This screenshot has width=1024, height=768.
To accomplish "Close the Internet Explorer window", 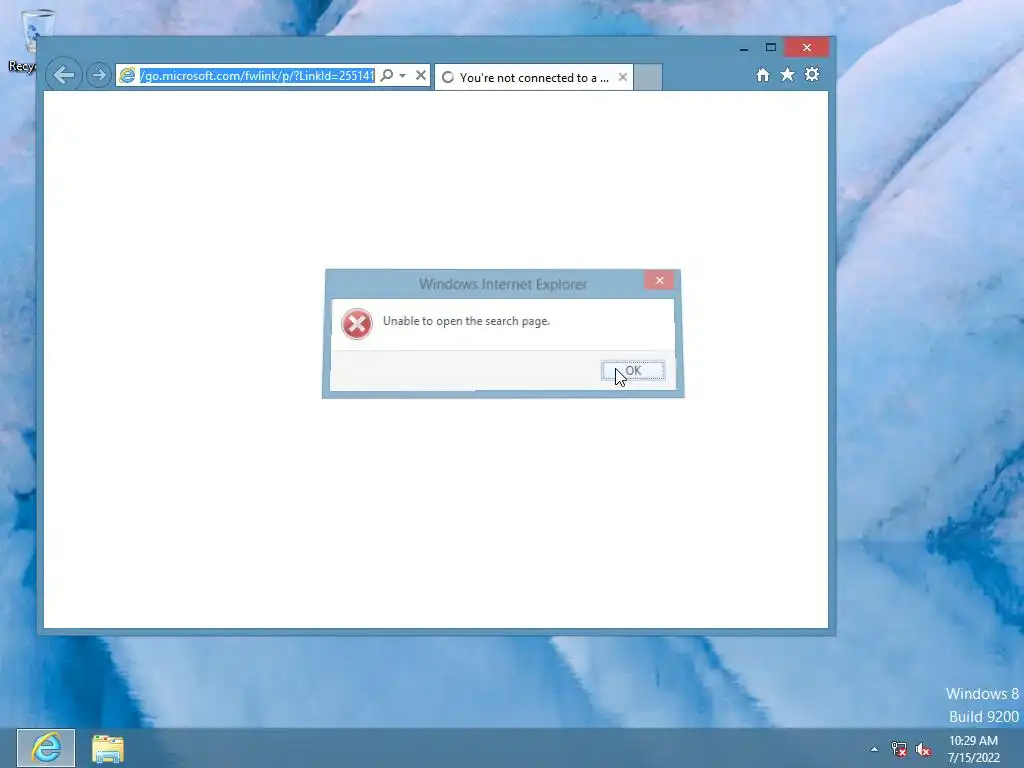I will click(807, 48).
